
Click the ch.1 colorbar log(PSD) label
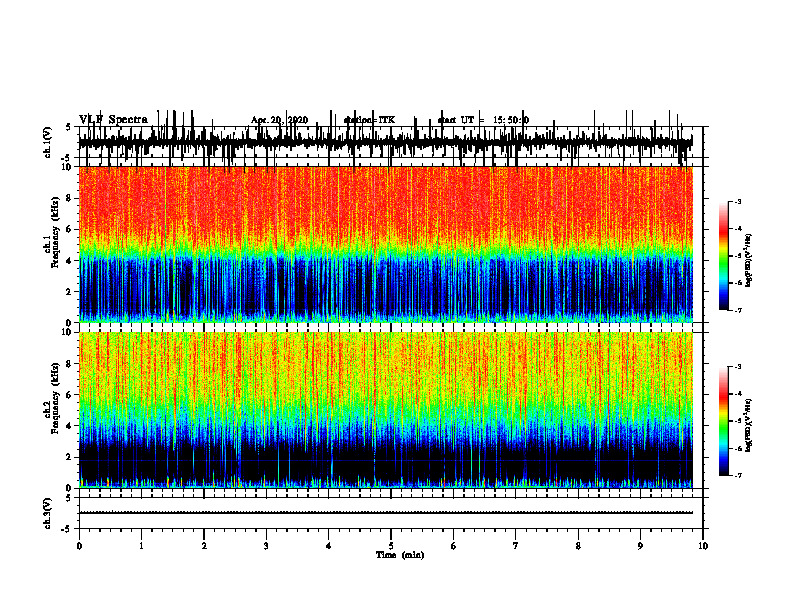(748, 260)
